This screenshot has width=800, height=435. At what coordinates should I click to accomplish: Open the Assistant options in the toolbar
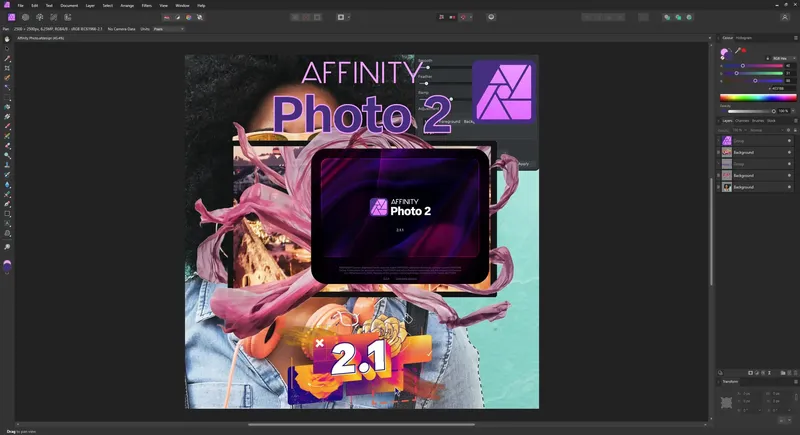491,17
